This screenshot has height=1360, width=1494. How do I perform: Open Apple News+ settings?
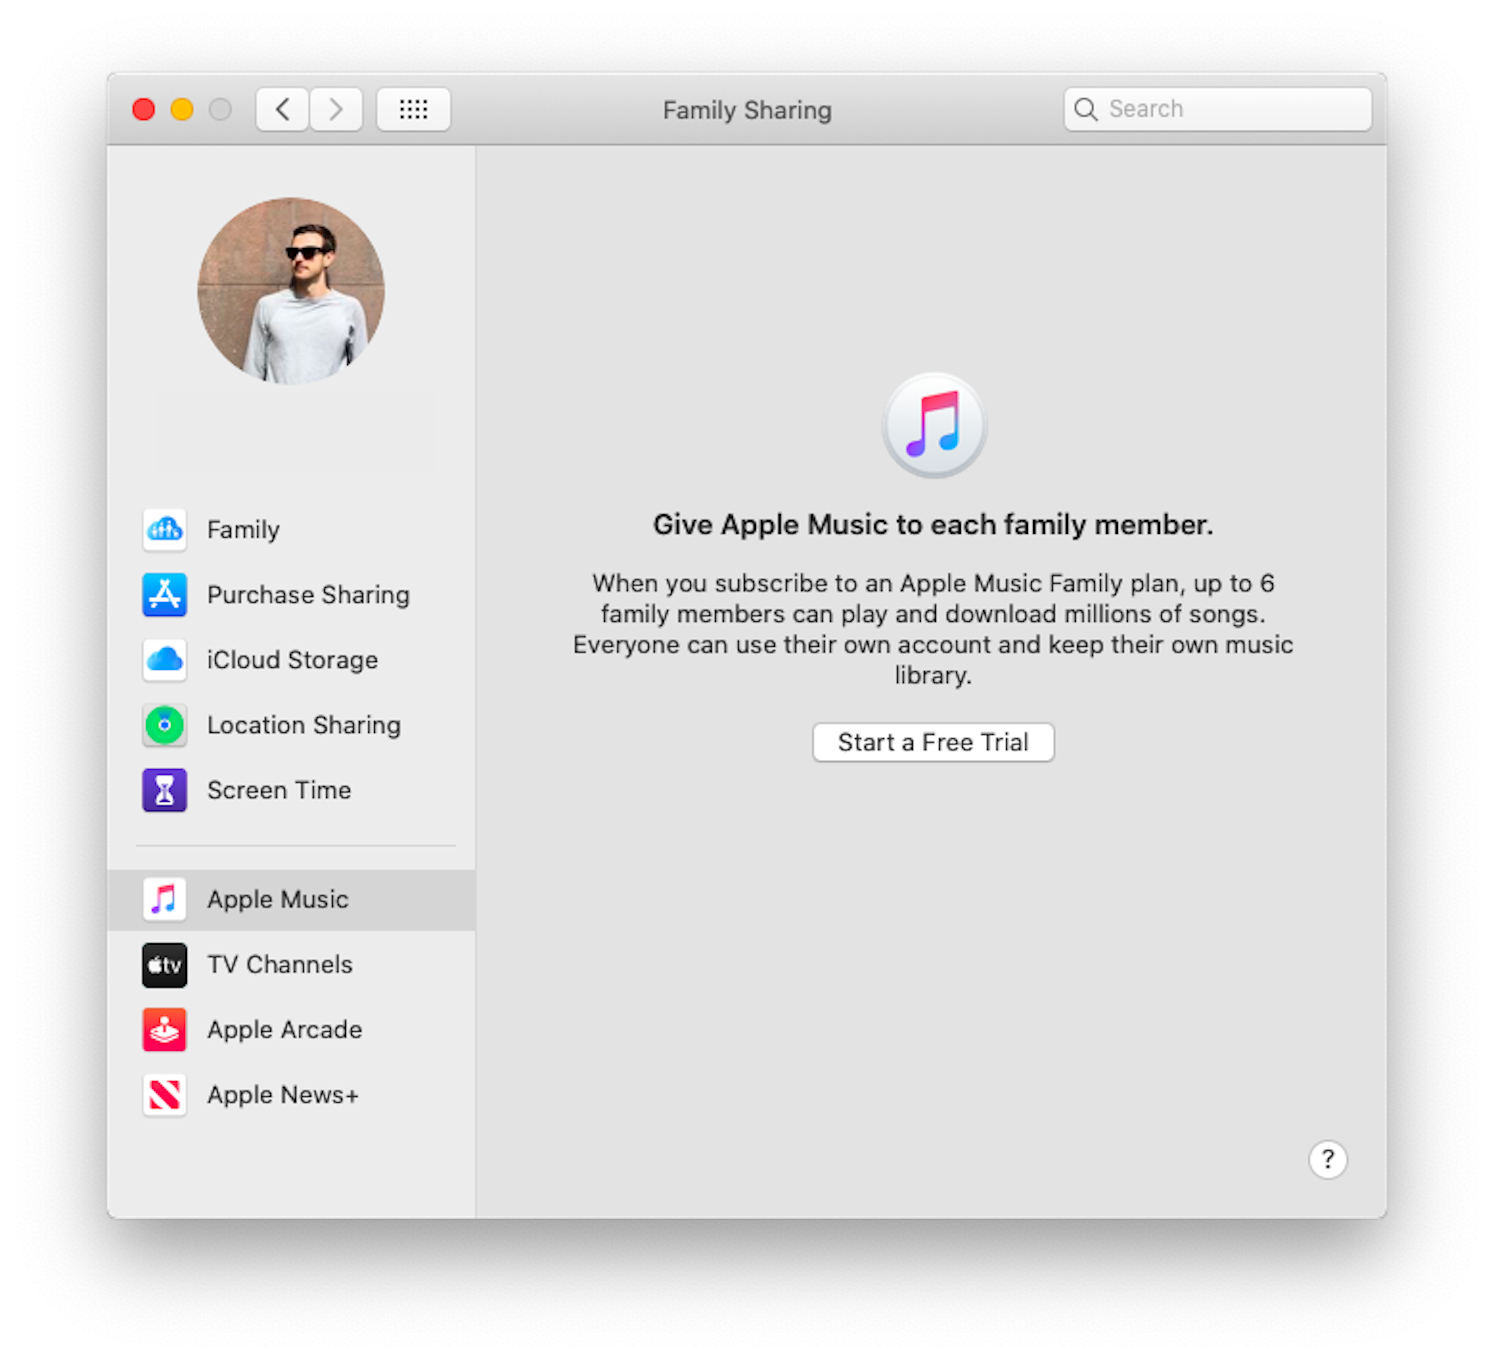click(x=283, y=1094)
